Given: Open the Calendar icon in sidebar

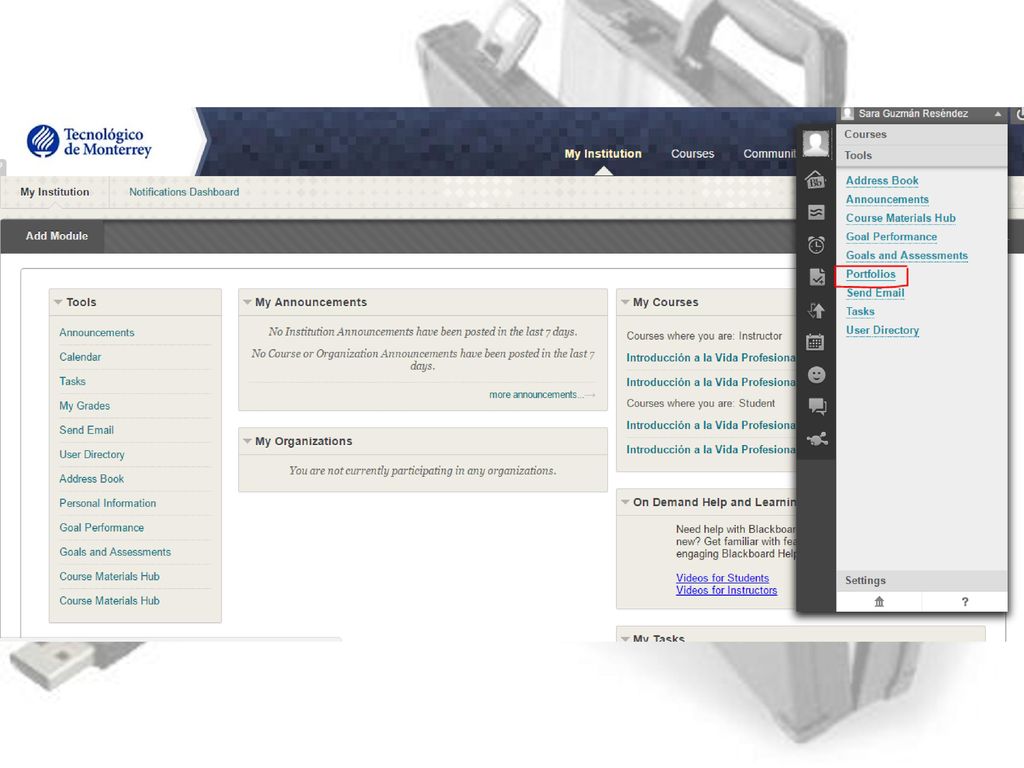Looking at the screenshot, I should coord(815,342).
